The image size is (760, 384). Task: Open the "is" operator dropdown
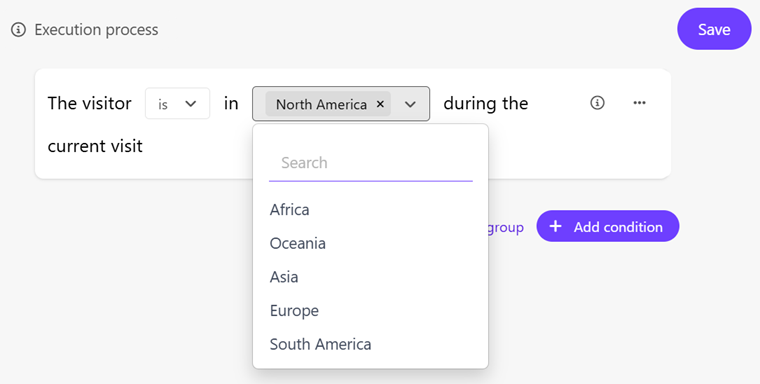[x=177, y=103]
